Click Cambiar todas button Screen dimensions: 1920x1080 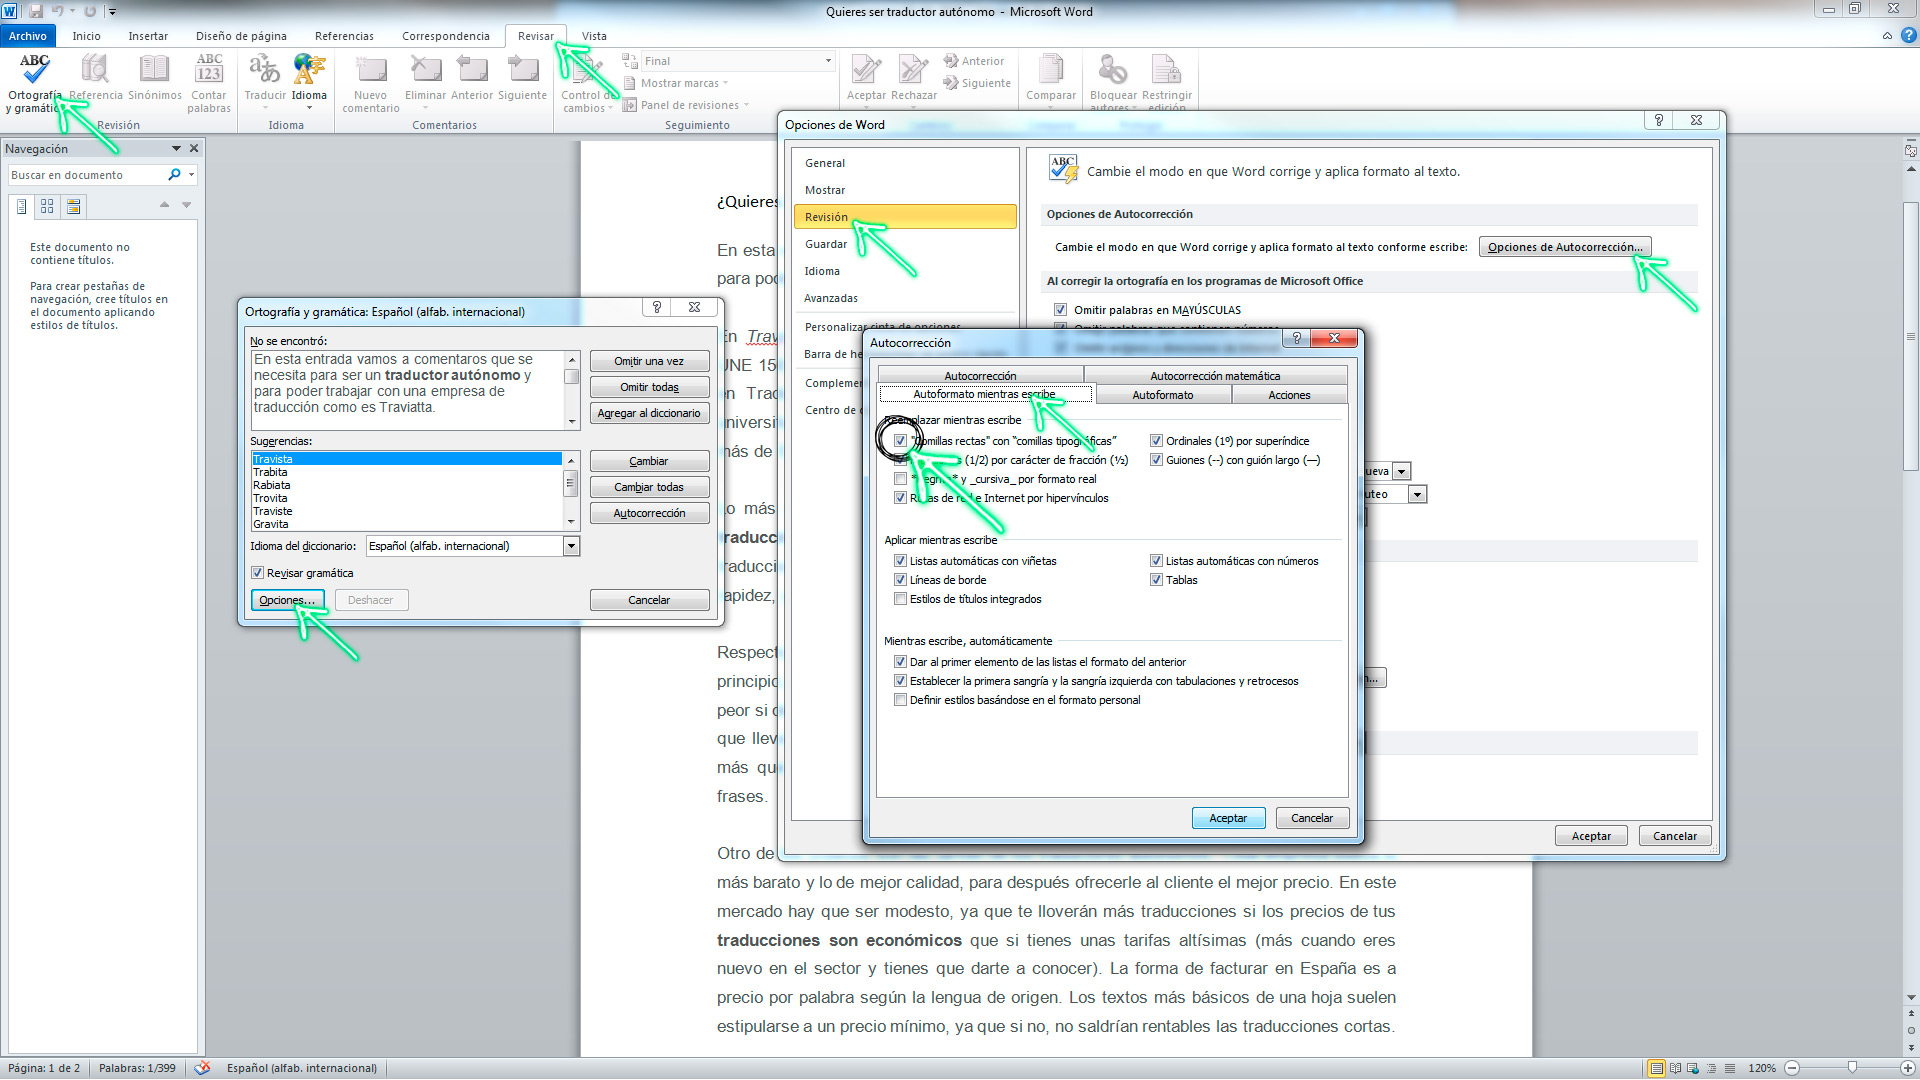coord(649,487)
